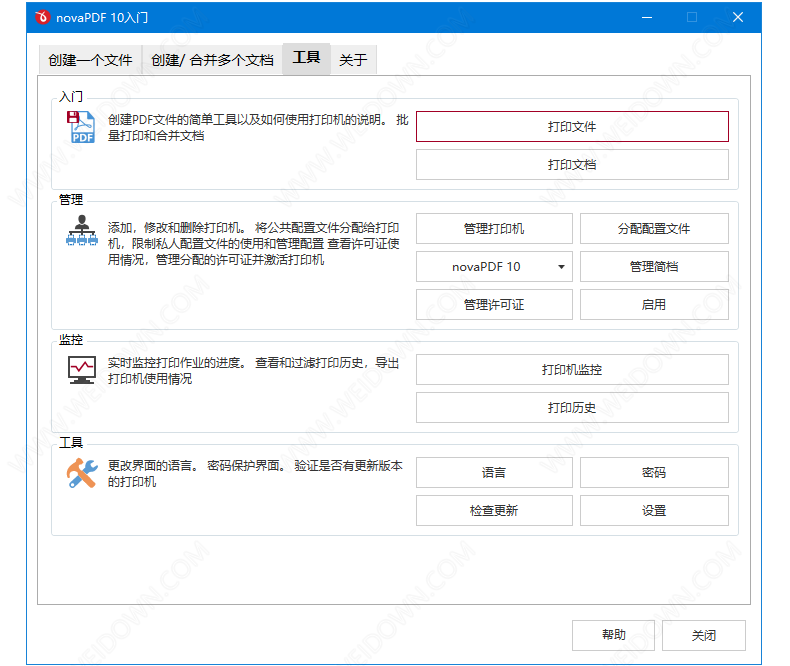The height and width of the screenshot is (666, 790).
Task: Click the 入门 section description text
Action: point(258,127)
